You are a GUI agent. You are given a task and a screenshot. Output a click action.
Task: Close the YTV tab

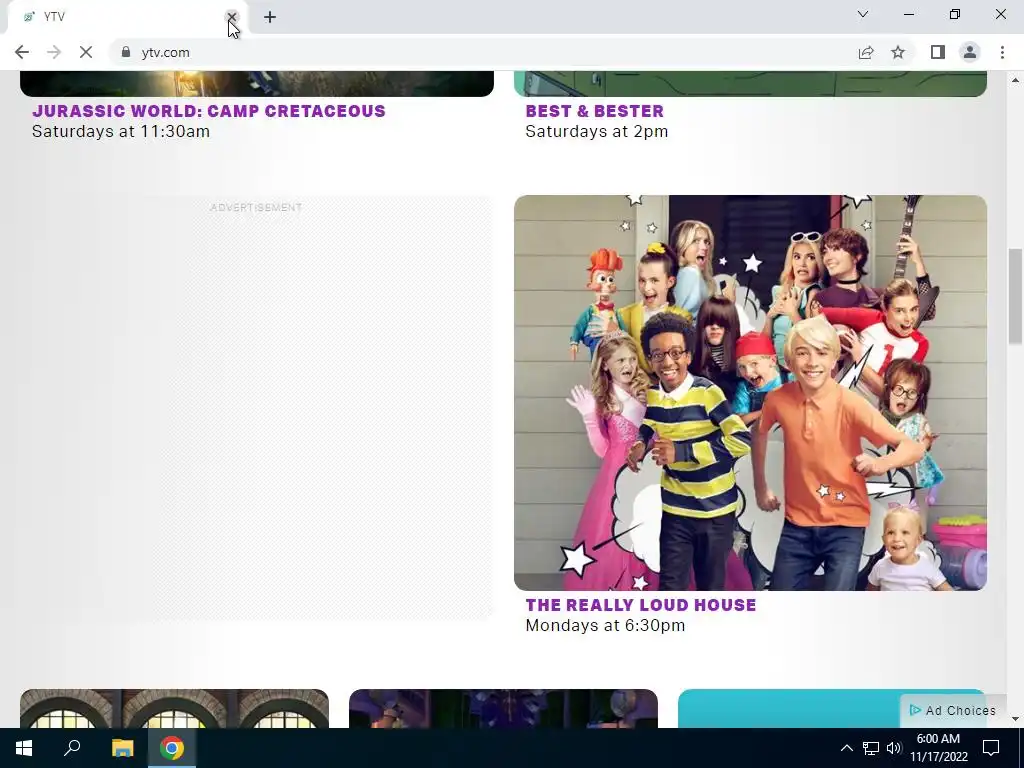[x=231, y=17]
